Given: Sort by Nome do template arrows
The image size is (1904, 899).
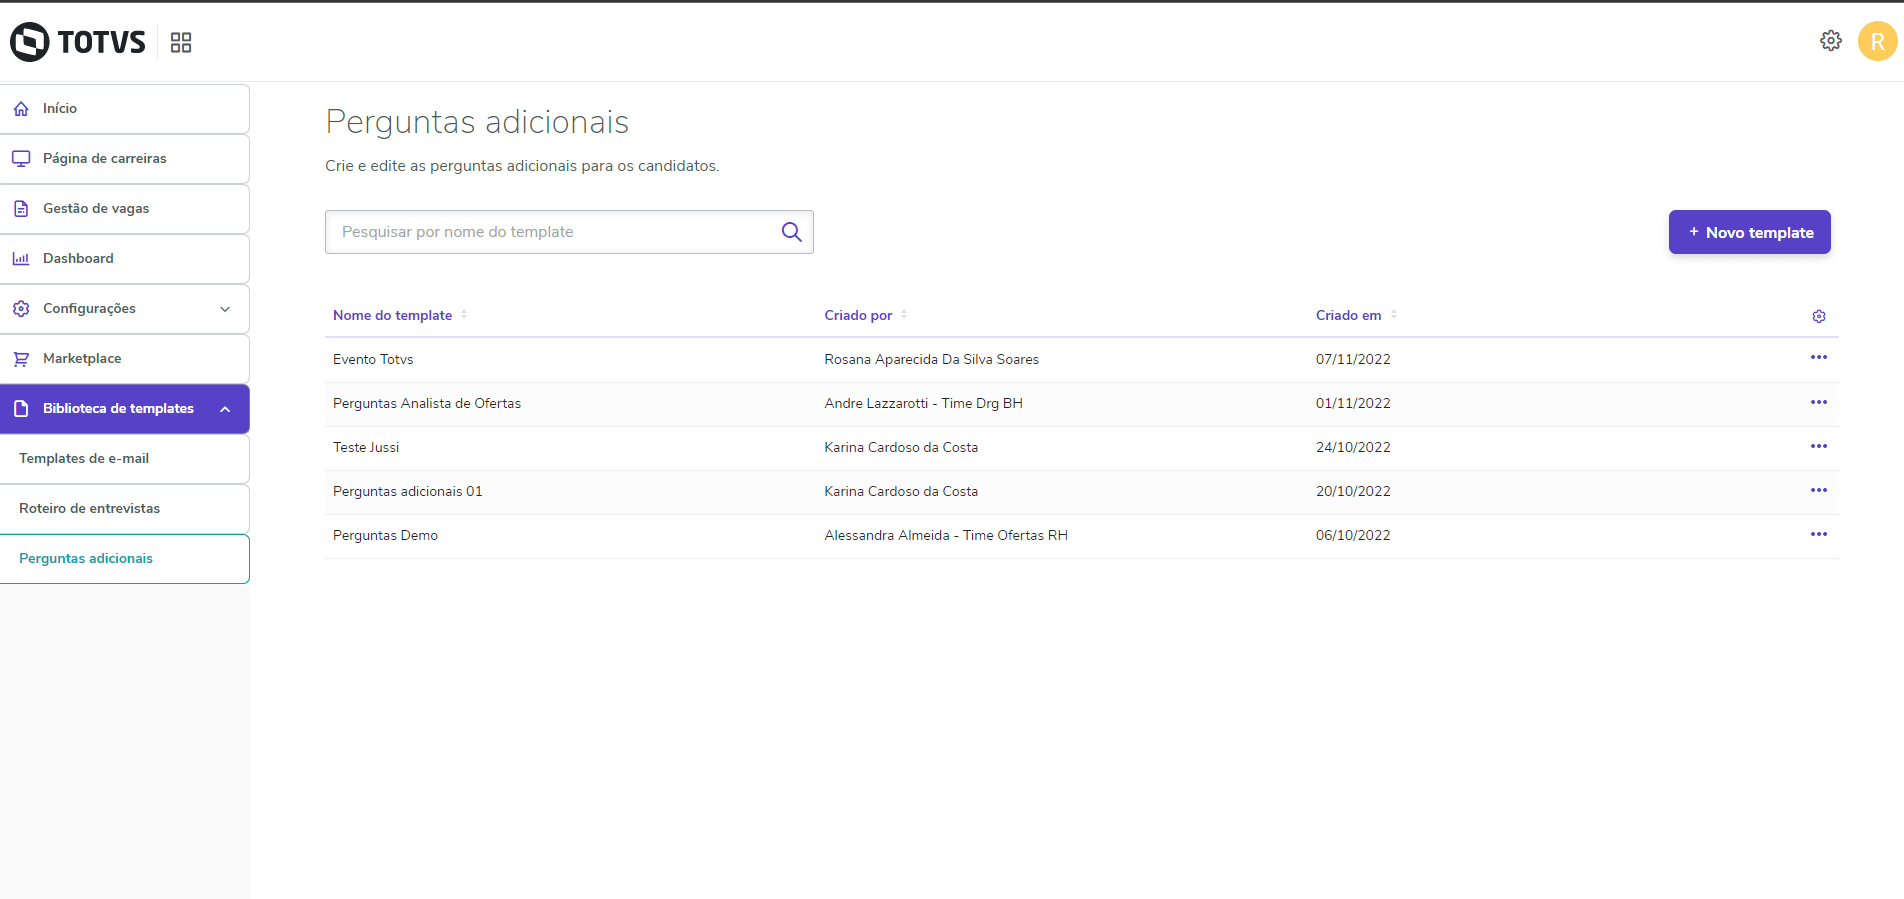Looking at the screenshot, I should pos(464,315).
